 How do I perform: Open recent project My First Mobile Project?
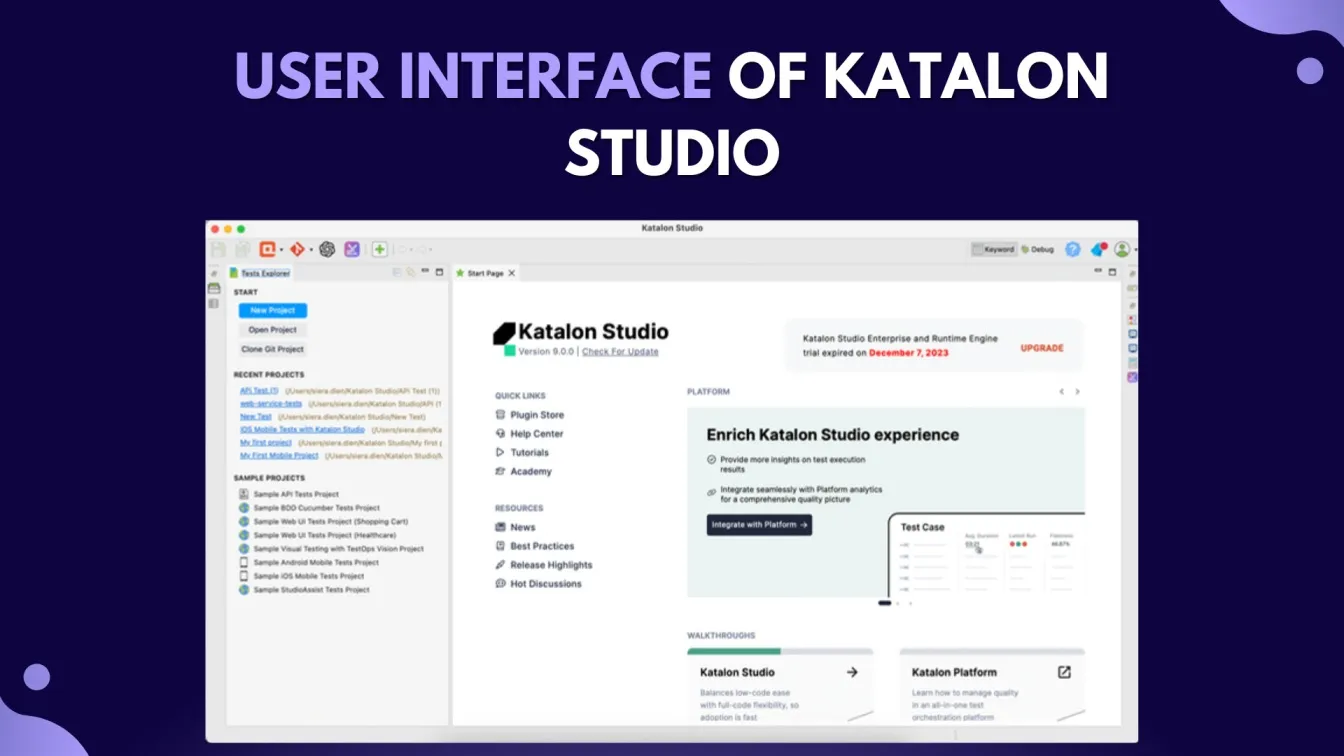point(279,456)
